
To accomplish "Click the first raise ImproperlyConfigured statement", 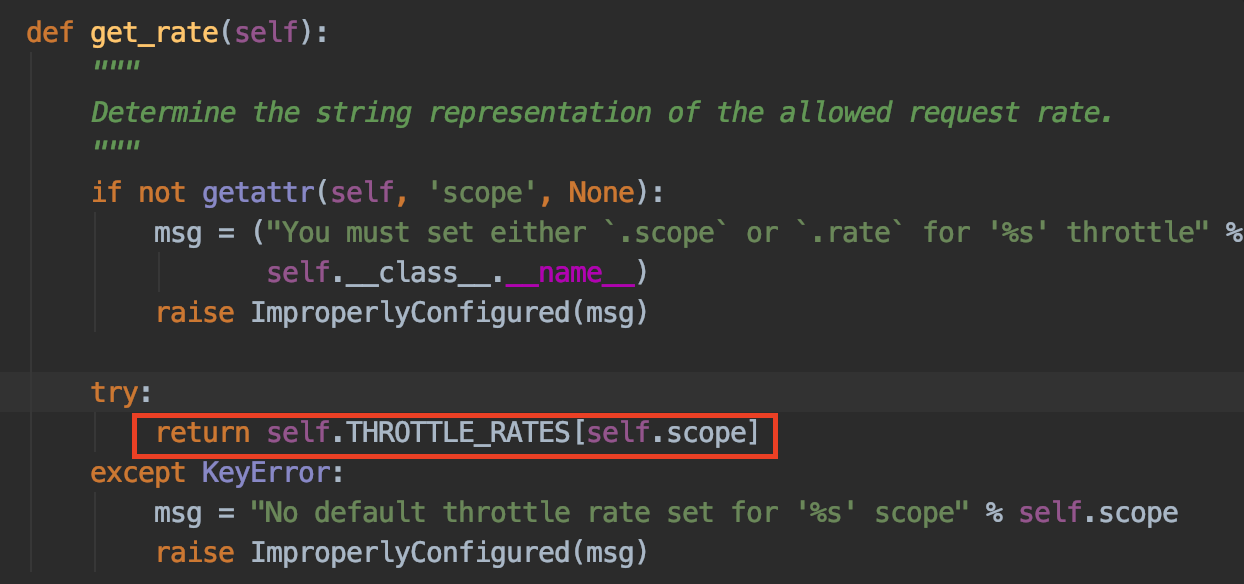I will tap(402, 312).
